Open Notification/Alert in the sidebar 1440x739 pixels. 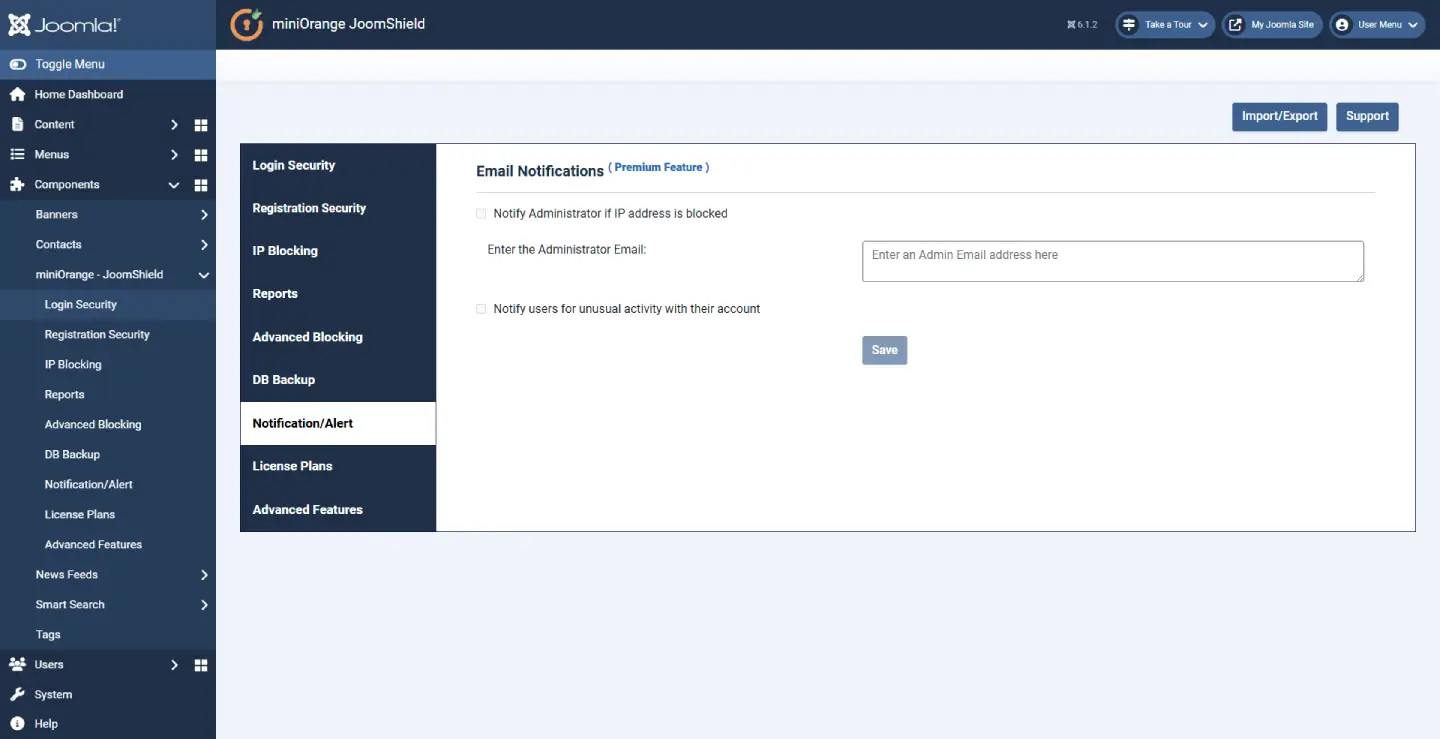pos(108,484)
